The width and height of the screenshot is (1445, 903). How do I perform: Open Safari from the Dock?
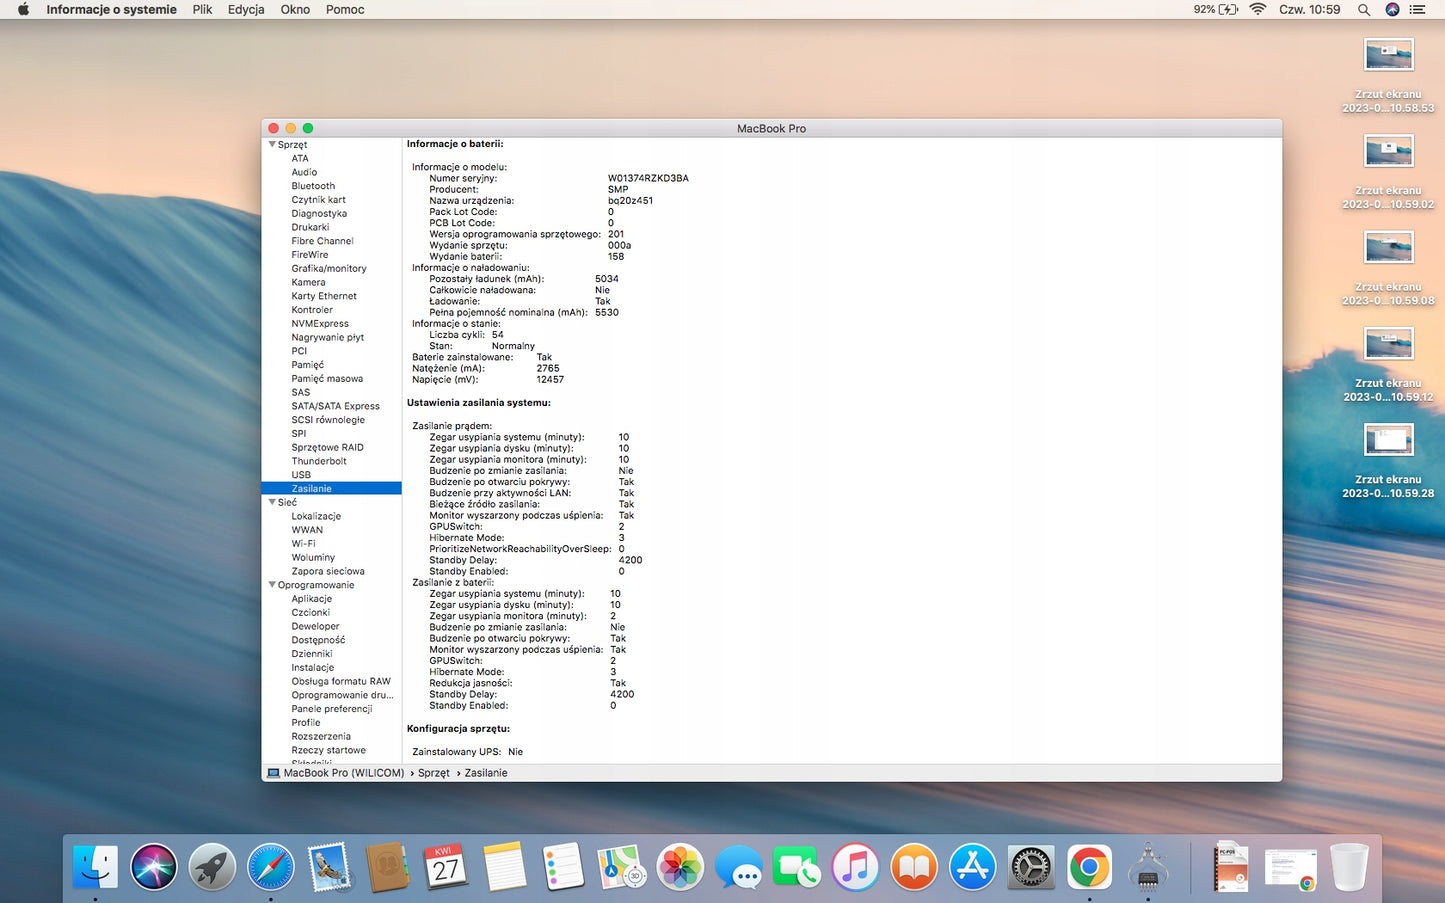click(x=271, y=866)
